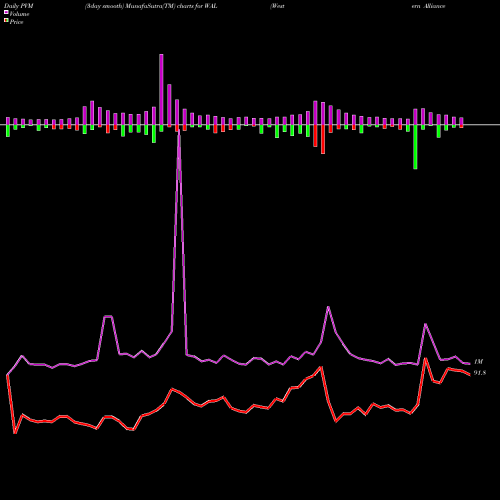Click the '(3day smooth)' subtitle text
The width and height of the screenshot is (500, 500).
(x=103, y=6)
